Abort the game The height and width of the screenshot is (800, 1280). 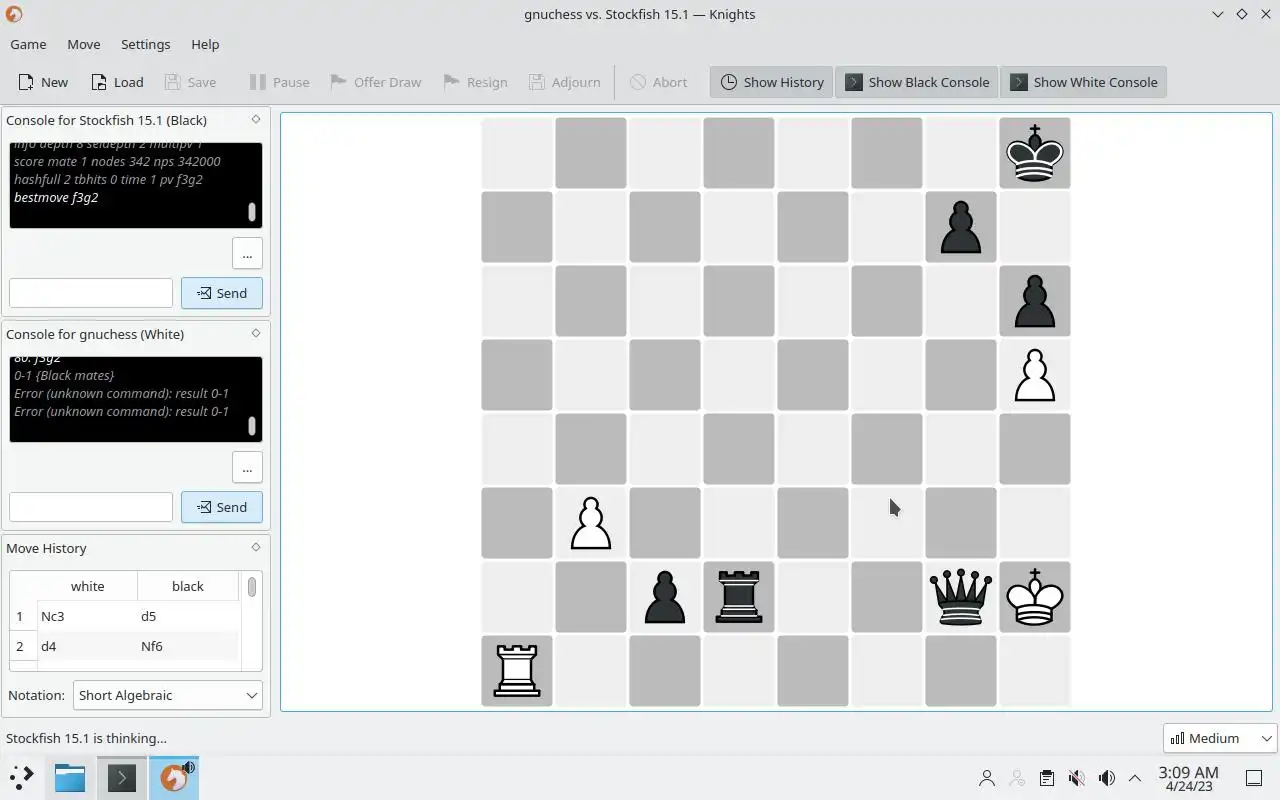click(x=658, y=82)
